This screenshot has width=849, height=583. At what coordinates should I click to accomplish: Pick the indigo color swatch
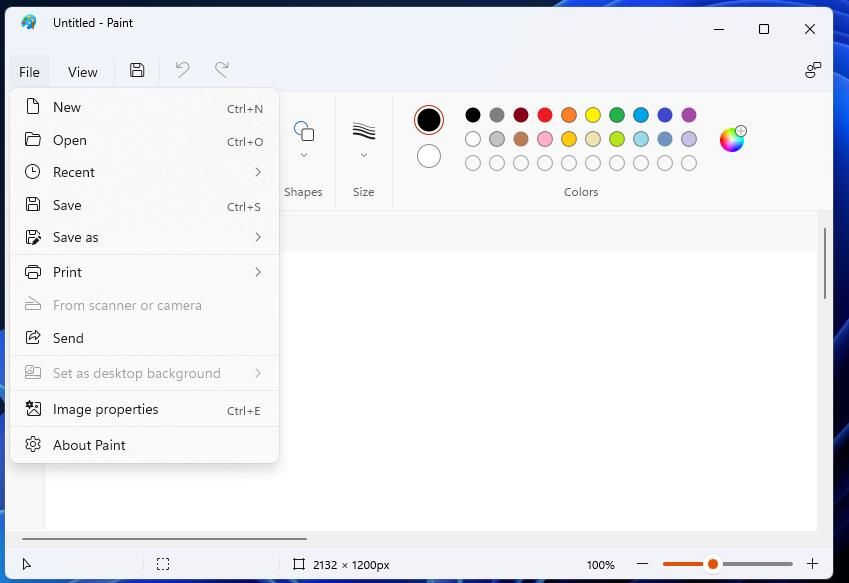(x=665, y=115)
